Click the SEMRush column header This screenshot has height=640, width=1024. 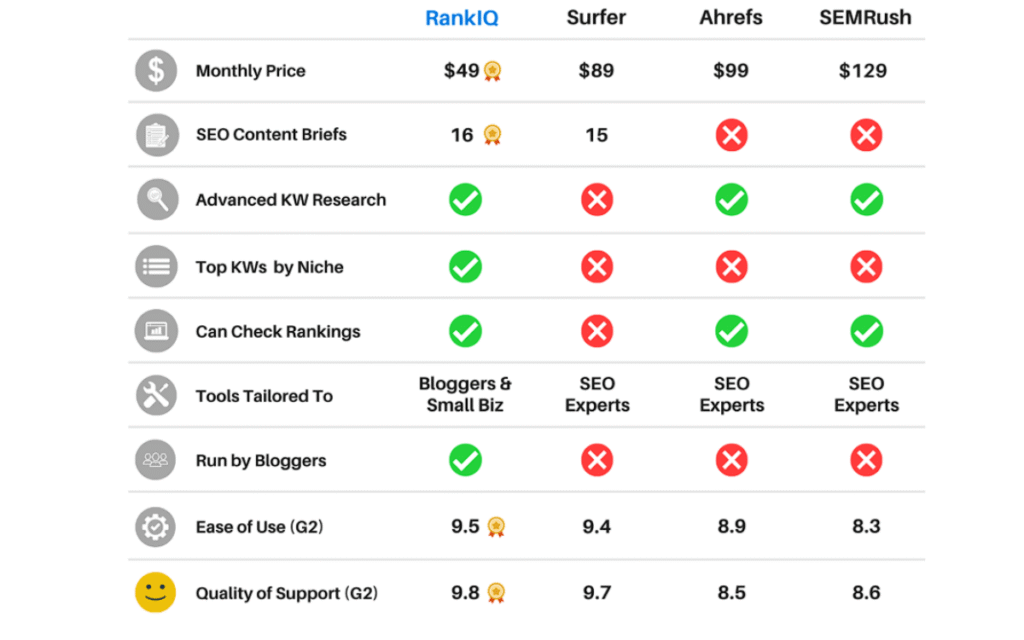coord(865,18)
